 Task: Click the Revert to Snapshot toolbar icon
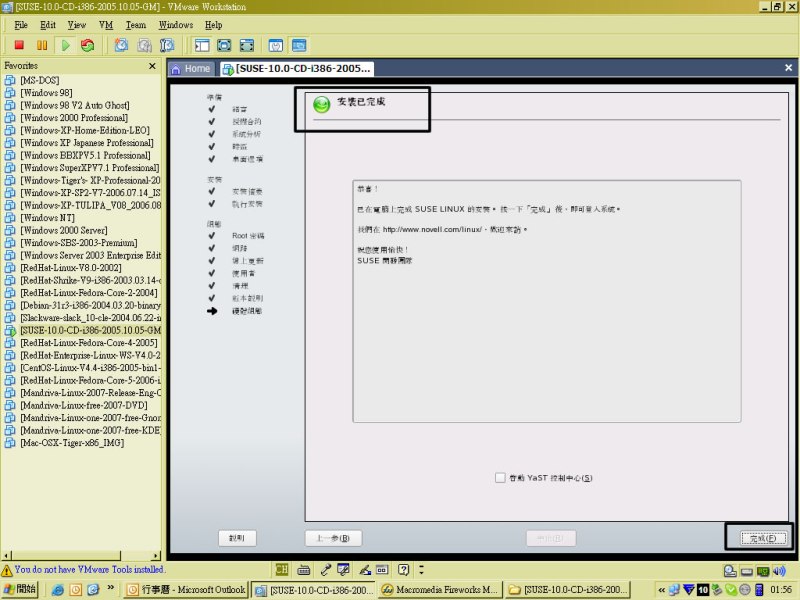tap(144, 45)
